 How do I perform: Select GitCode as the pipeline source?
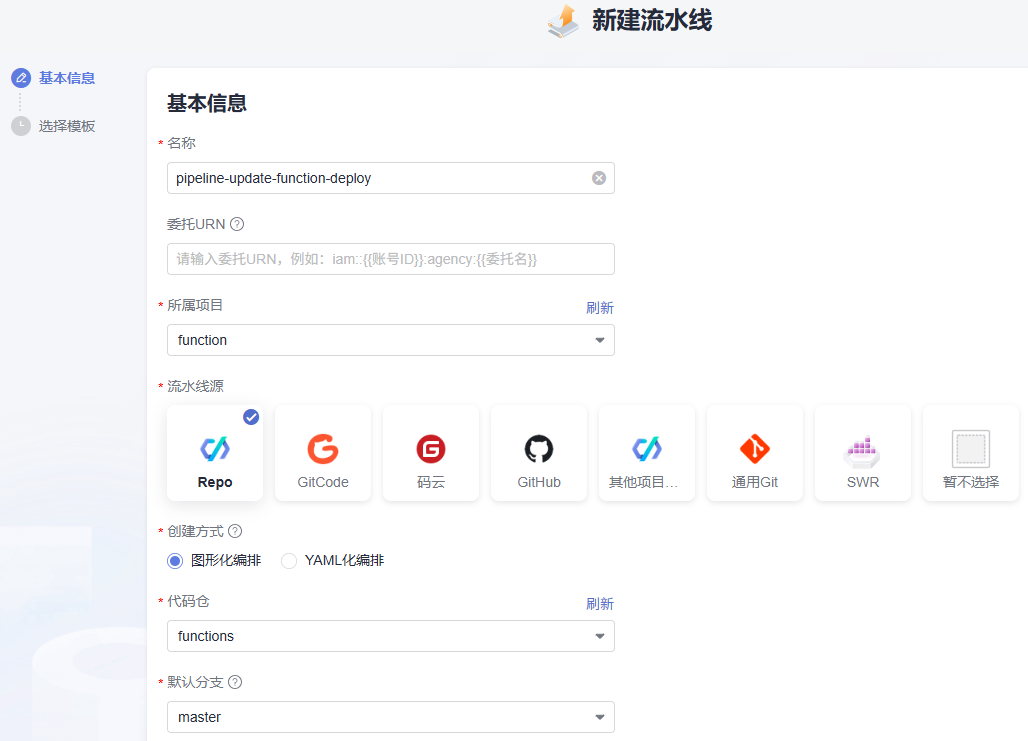[x=323, y=452]
